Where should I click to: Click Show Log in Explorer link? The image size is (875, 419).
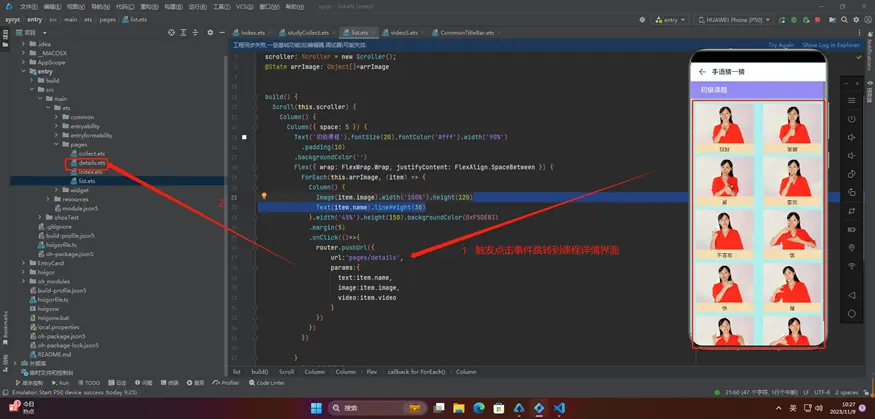(830, 45)
